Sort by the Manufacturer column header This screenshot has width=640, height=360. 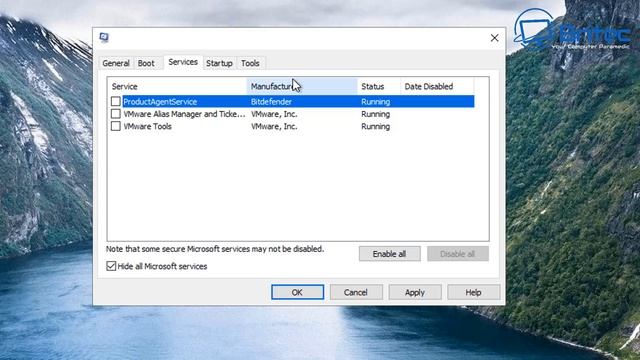[x=302, y=87]
